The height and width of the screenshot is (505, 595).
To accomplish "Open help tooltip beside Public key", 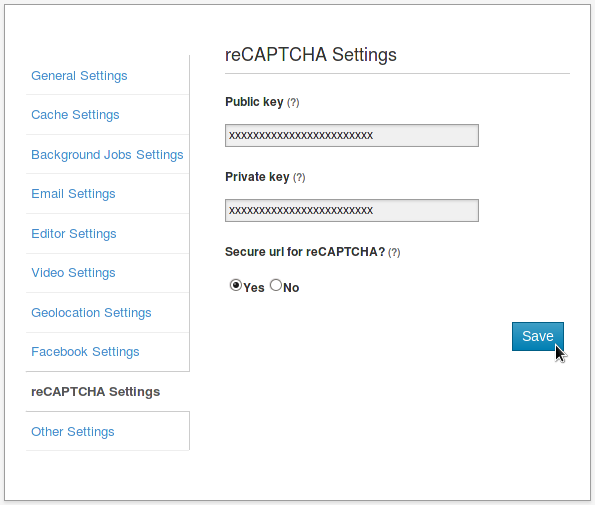I will click(x=293, y=102).
